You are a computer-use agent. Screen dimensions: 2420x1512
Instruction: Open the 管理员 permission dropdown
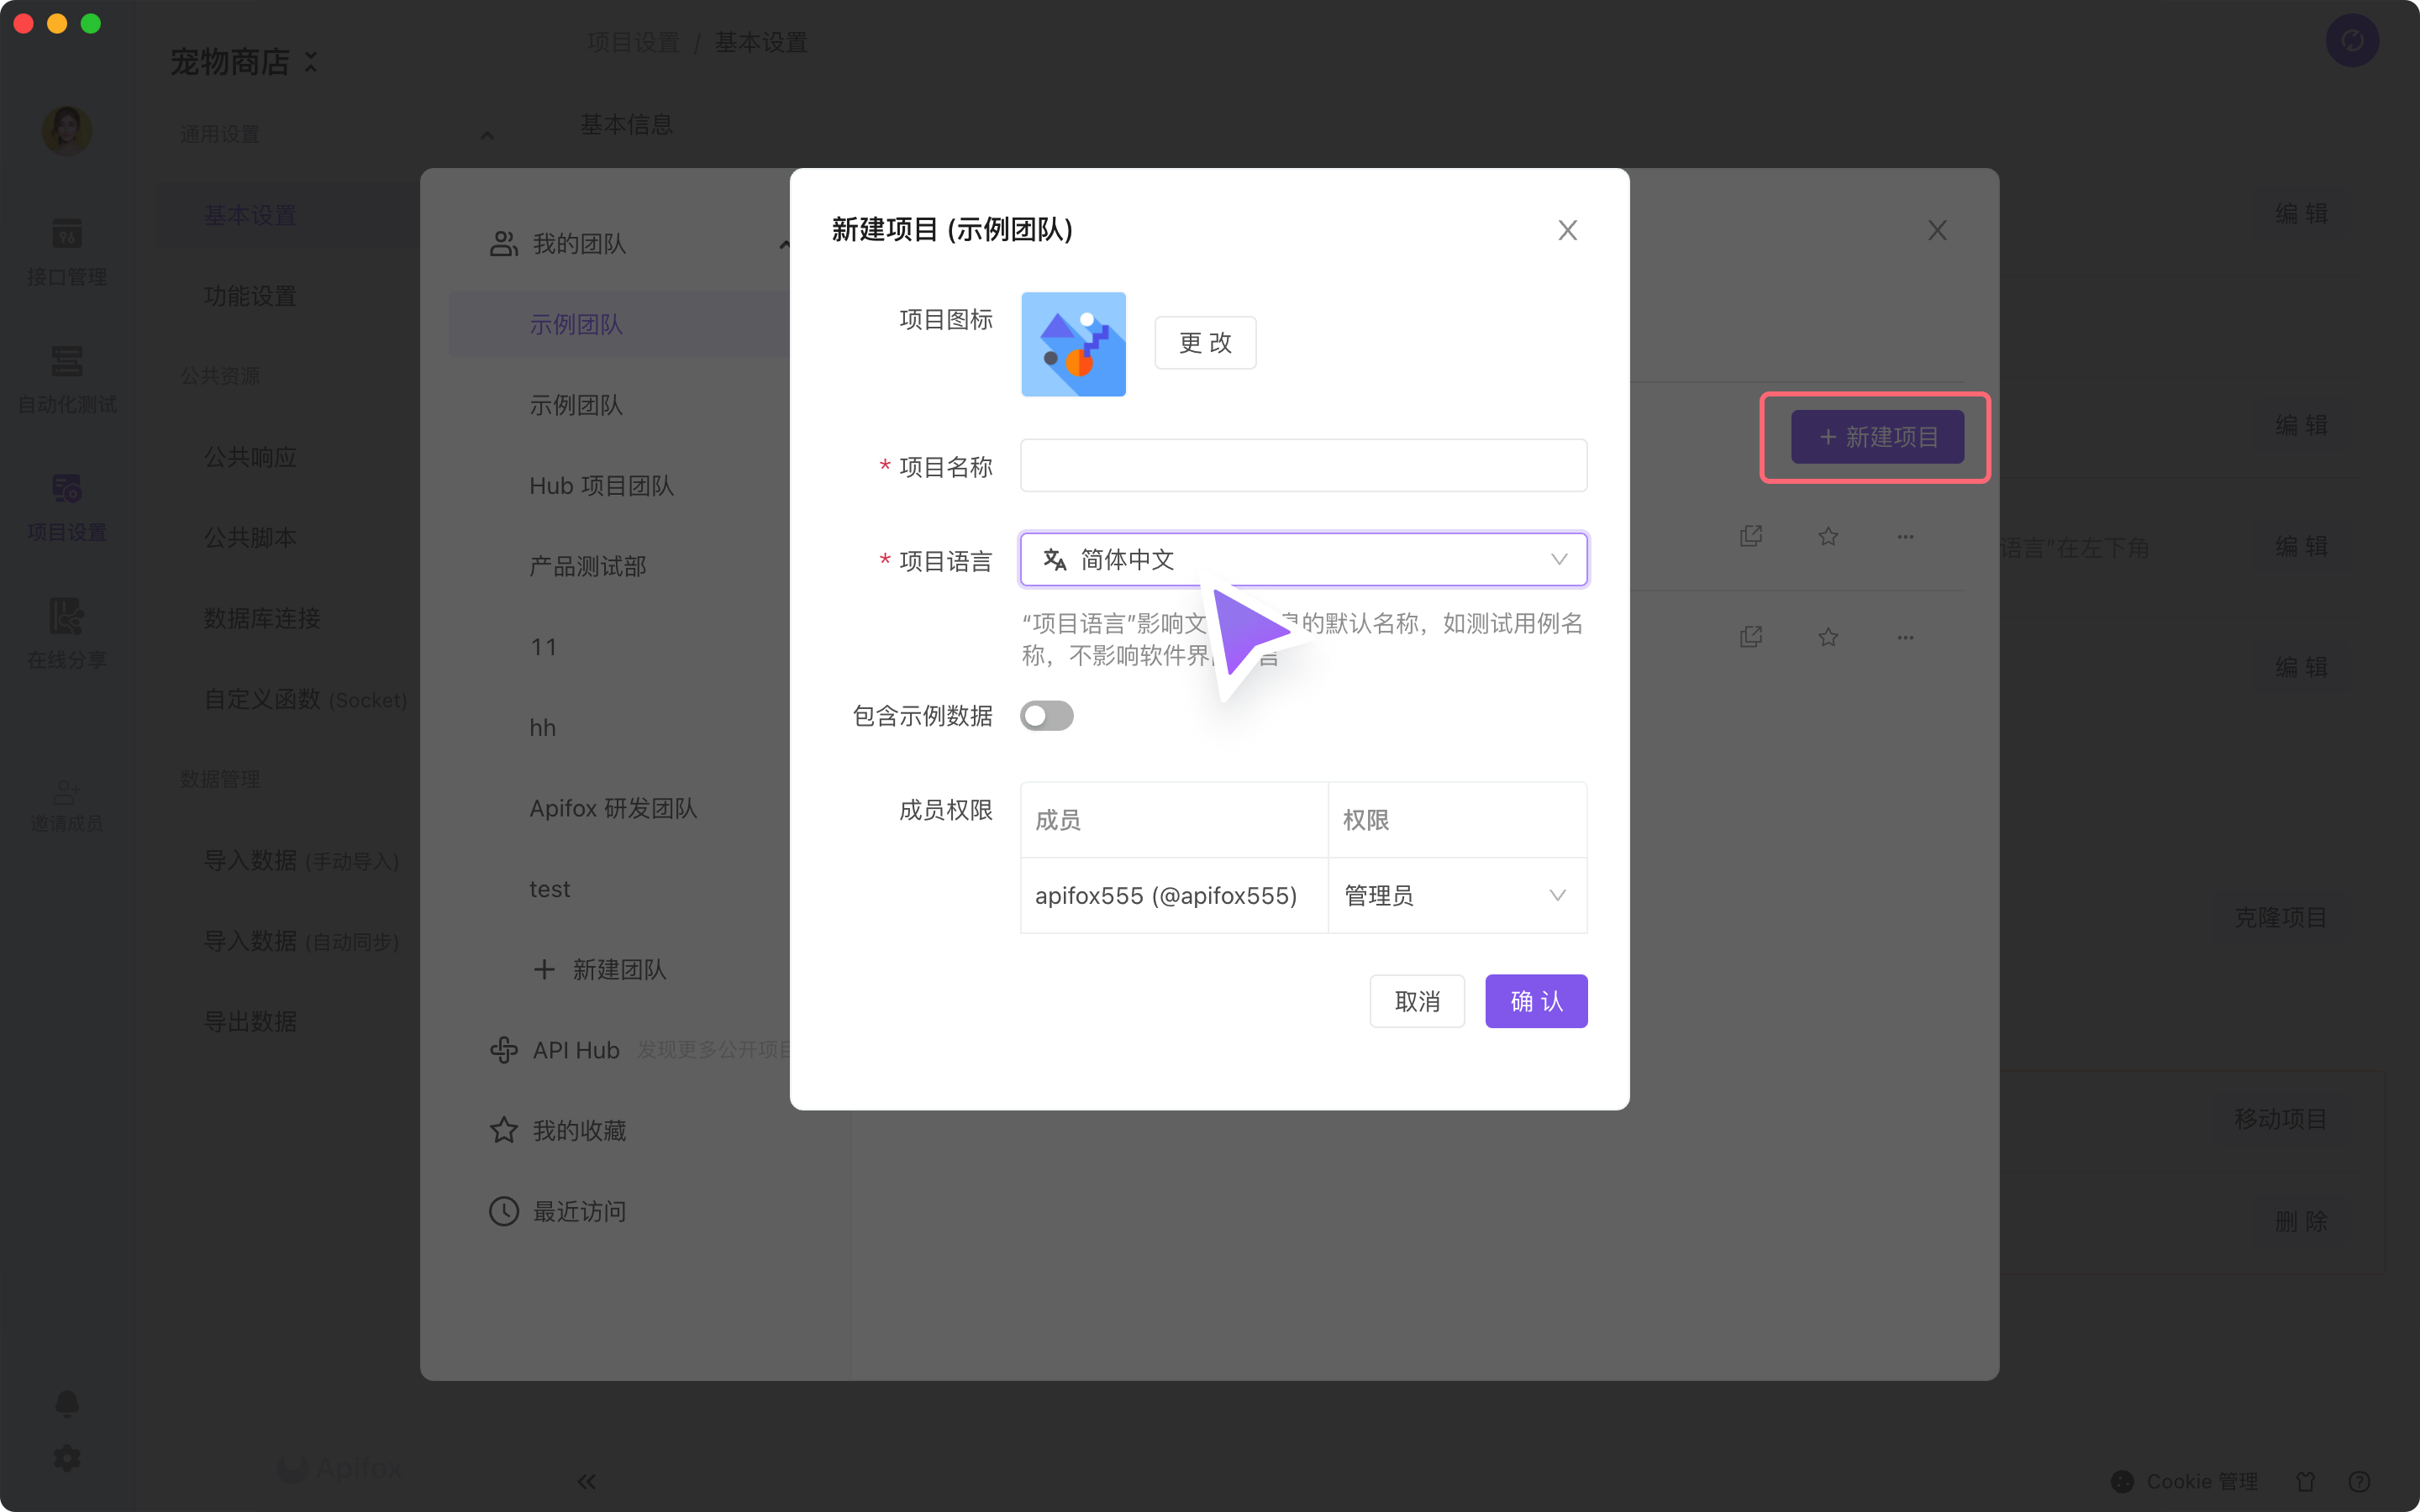coord(1456,895)
